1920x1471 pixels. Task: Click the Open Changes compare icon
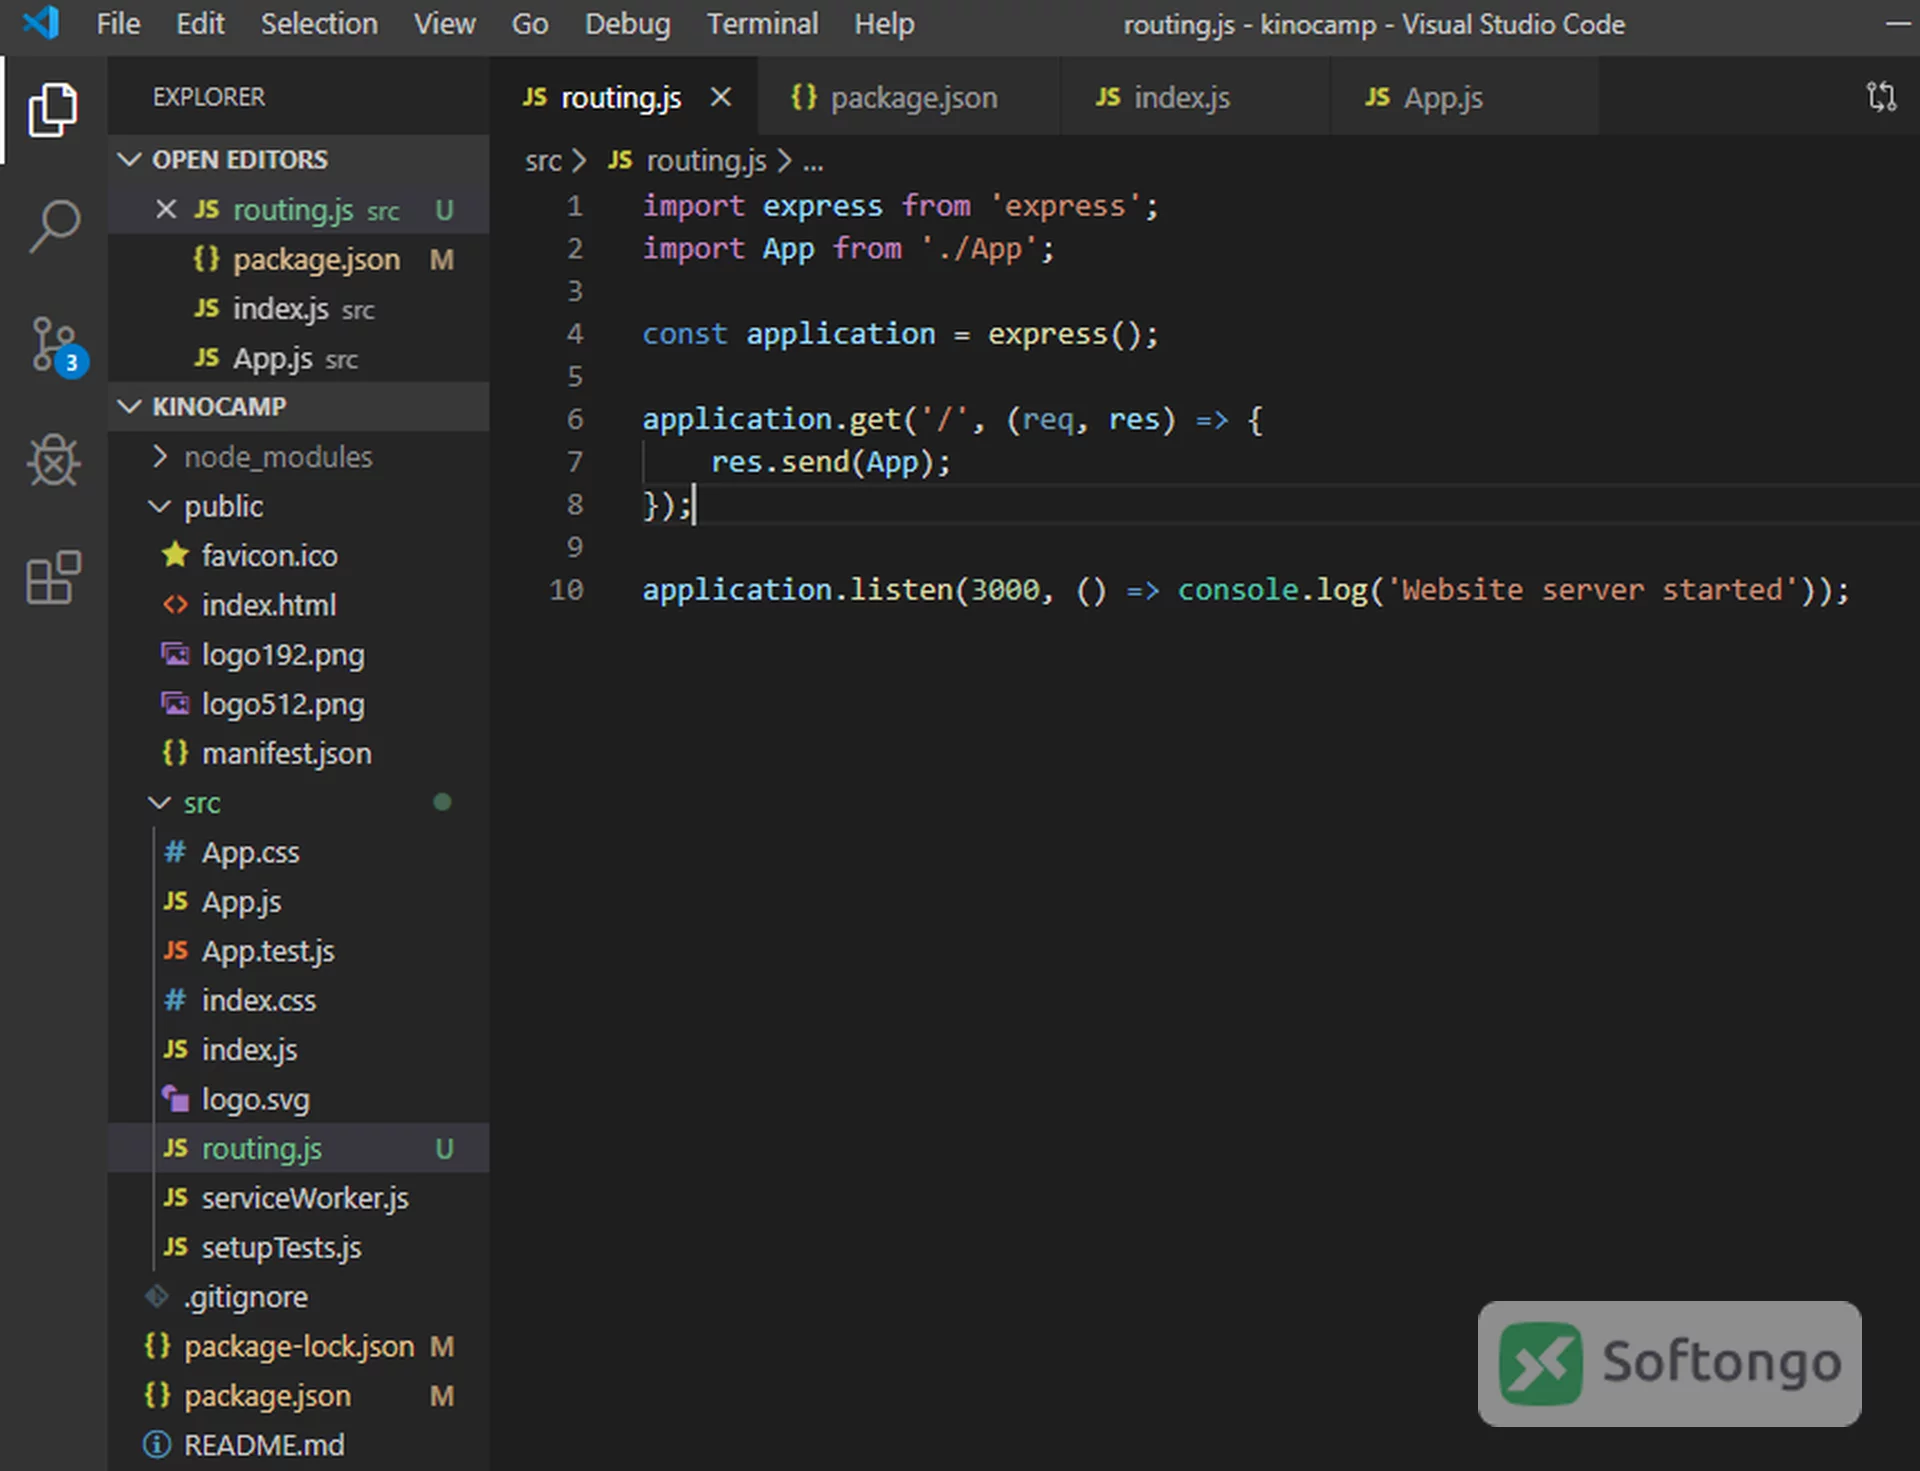pyautogui.click(x=1881, y=97)
